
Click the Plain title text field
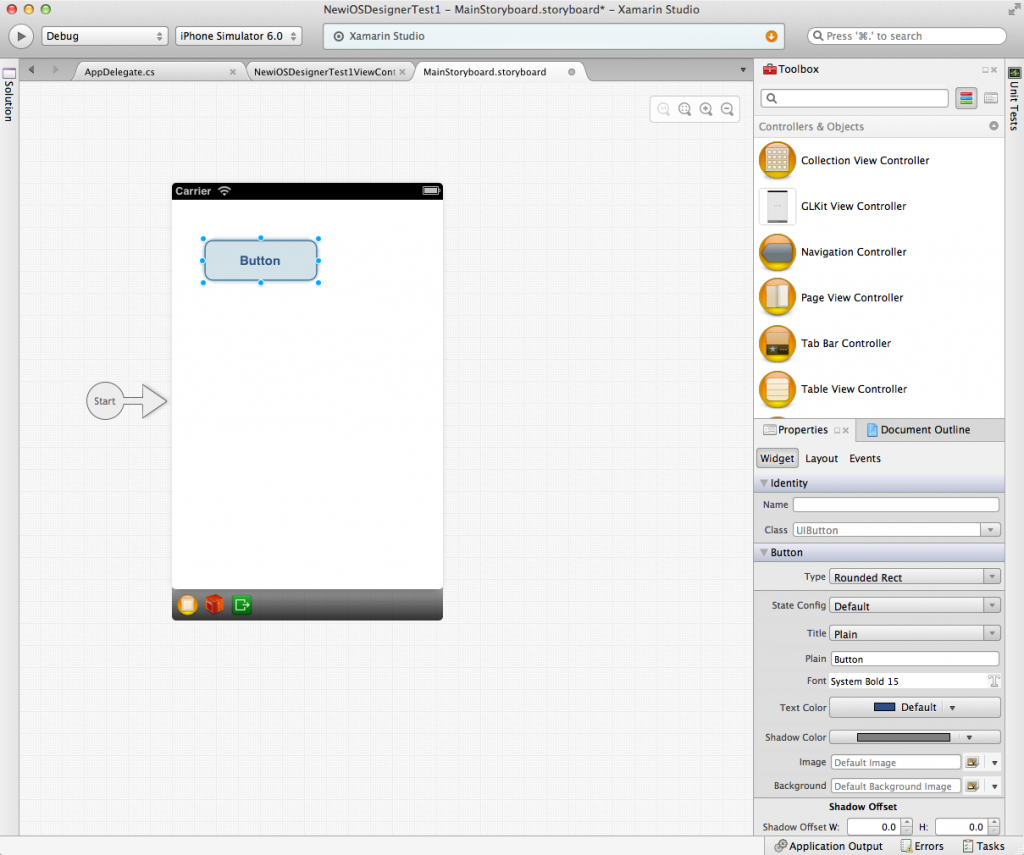914,659
